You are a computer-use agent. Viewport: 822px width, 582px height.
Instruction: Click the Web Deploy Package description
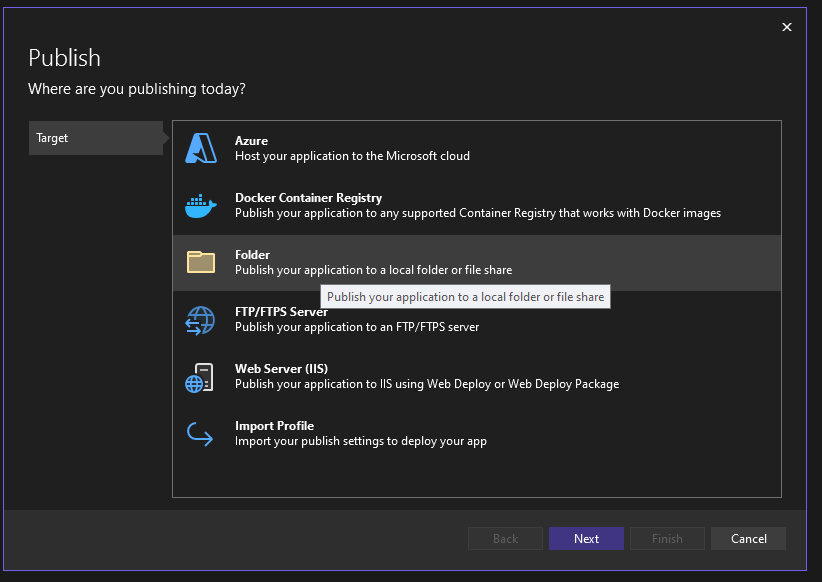[427, 384]
